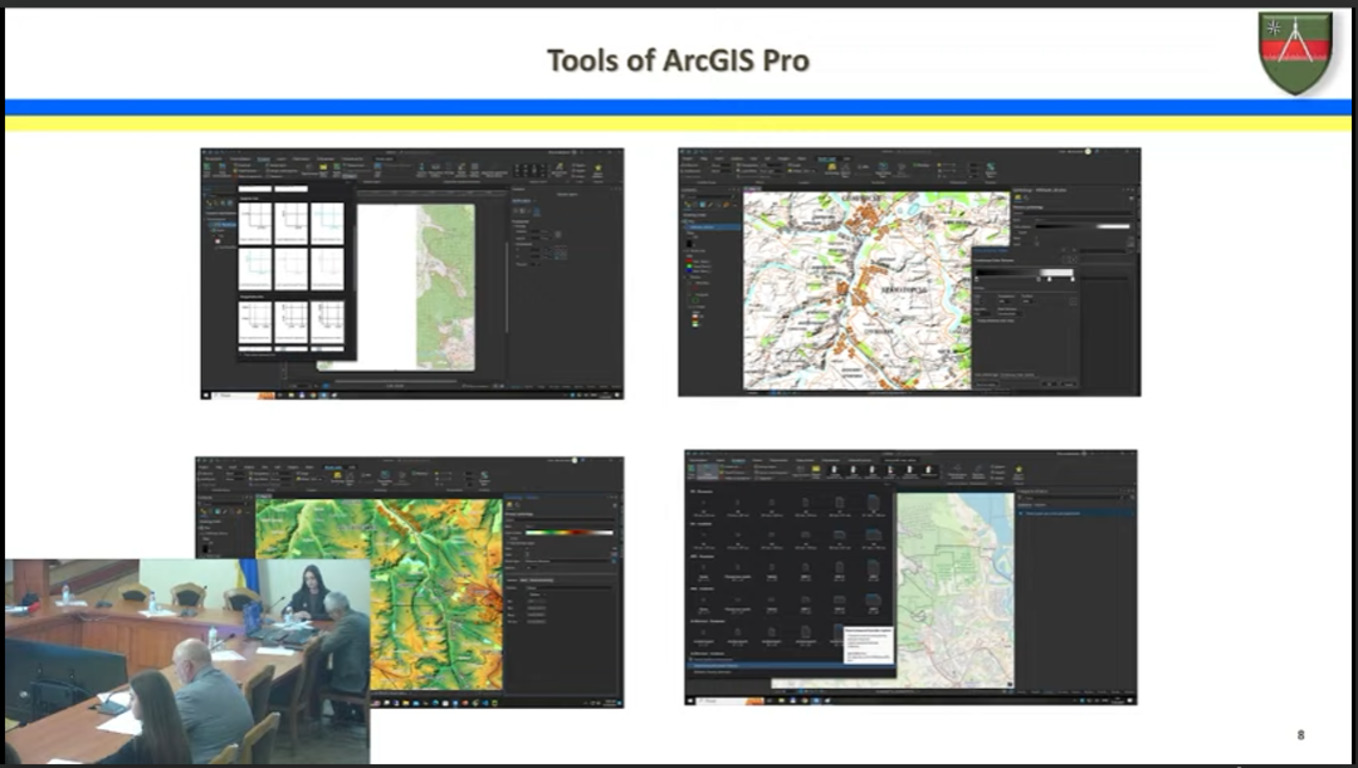Click the shield emblem on the slide
Image resolution: width=1358 pixels, height=768 pixels.
point(1295,53)
